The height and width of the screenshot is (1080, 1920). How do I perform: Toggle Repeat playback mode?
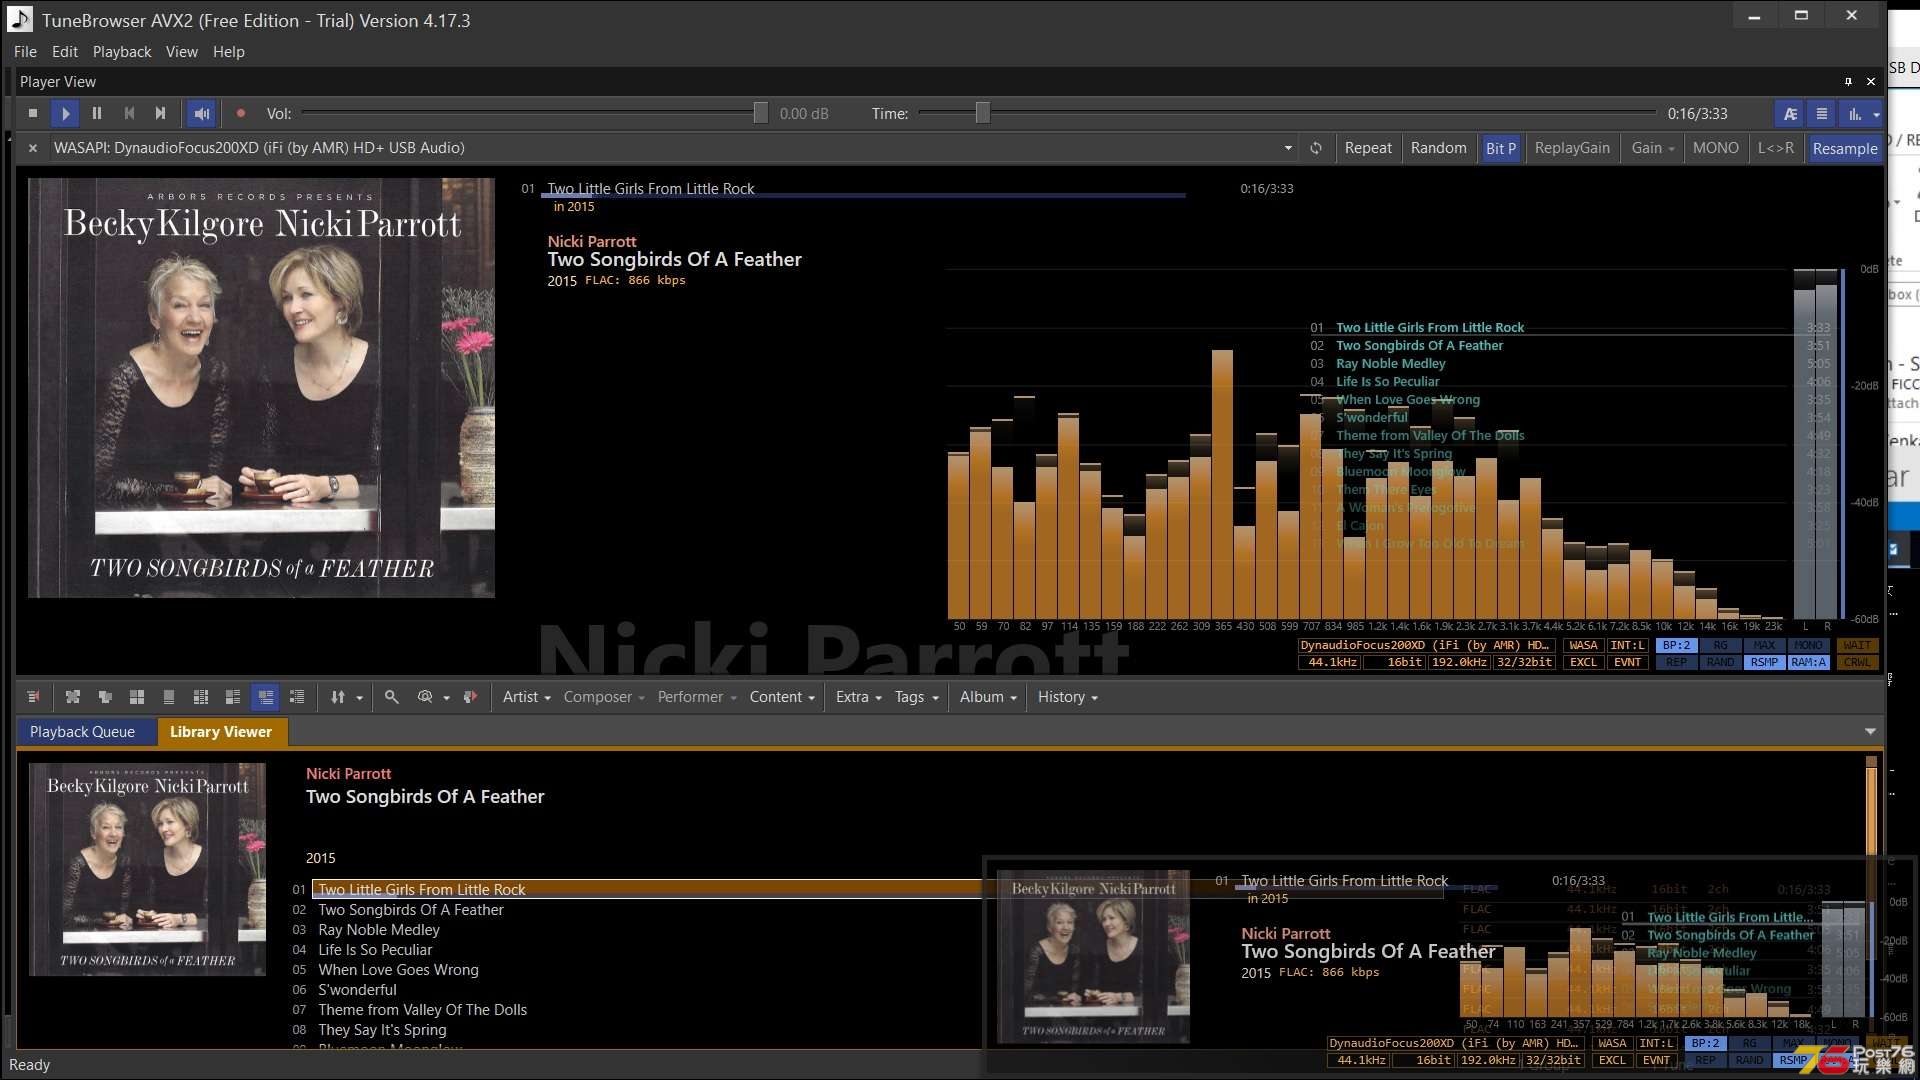pyautogui.click(x=1368, y=148)
